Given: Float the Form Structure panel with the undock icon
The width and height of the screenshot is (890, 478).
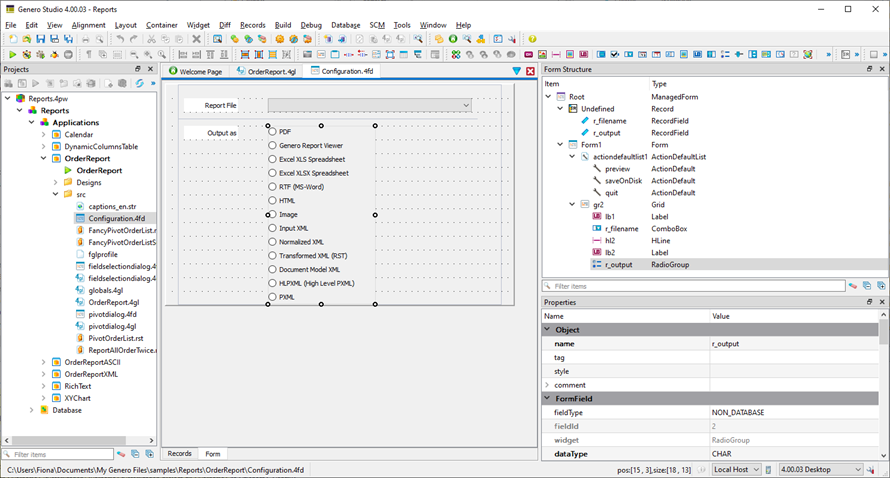Looking at the screenshot, I should (x=870, y=69).
